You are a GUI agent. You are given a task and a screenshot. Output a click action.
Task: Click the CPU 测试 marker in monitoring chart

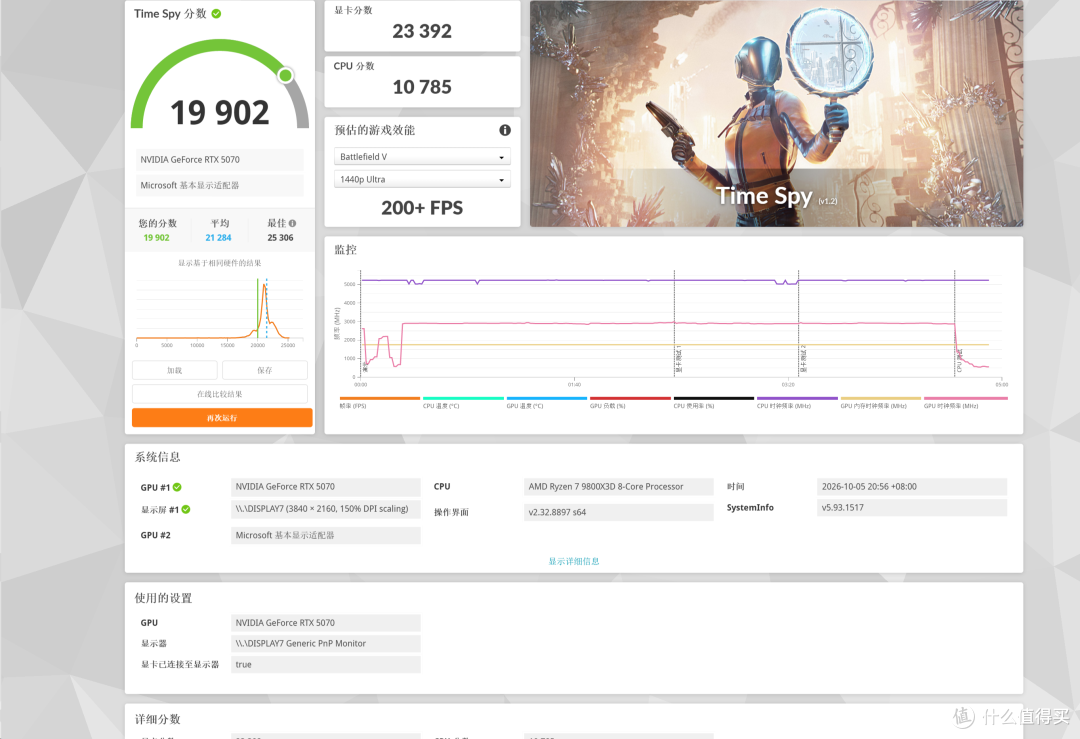959,361
